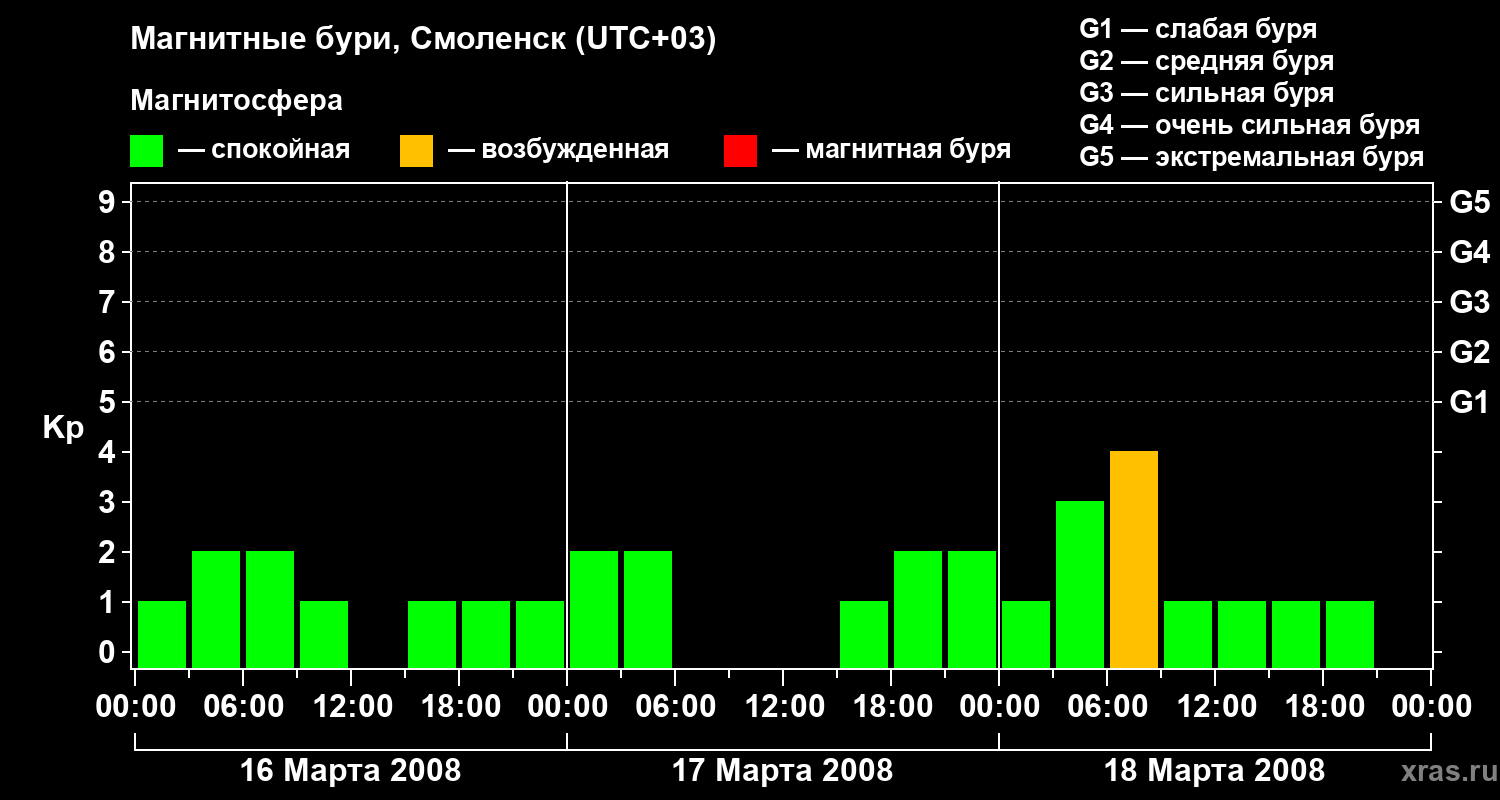Click the 'Магнитосфера' legend heading
Viewport: 1500px width, 800px height.
pyautogui.click(x=237, y=101)
